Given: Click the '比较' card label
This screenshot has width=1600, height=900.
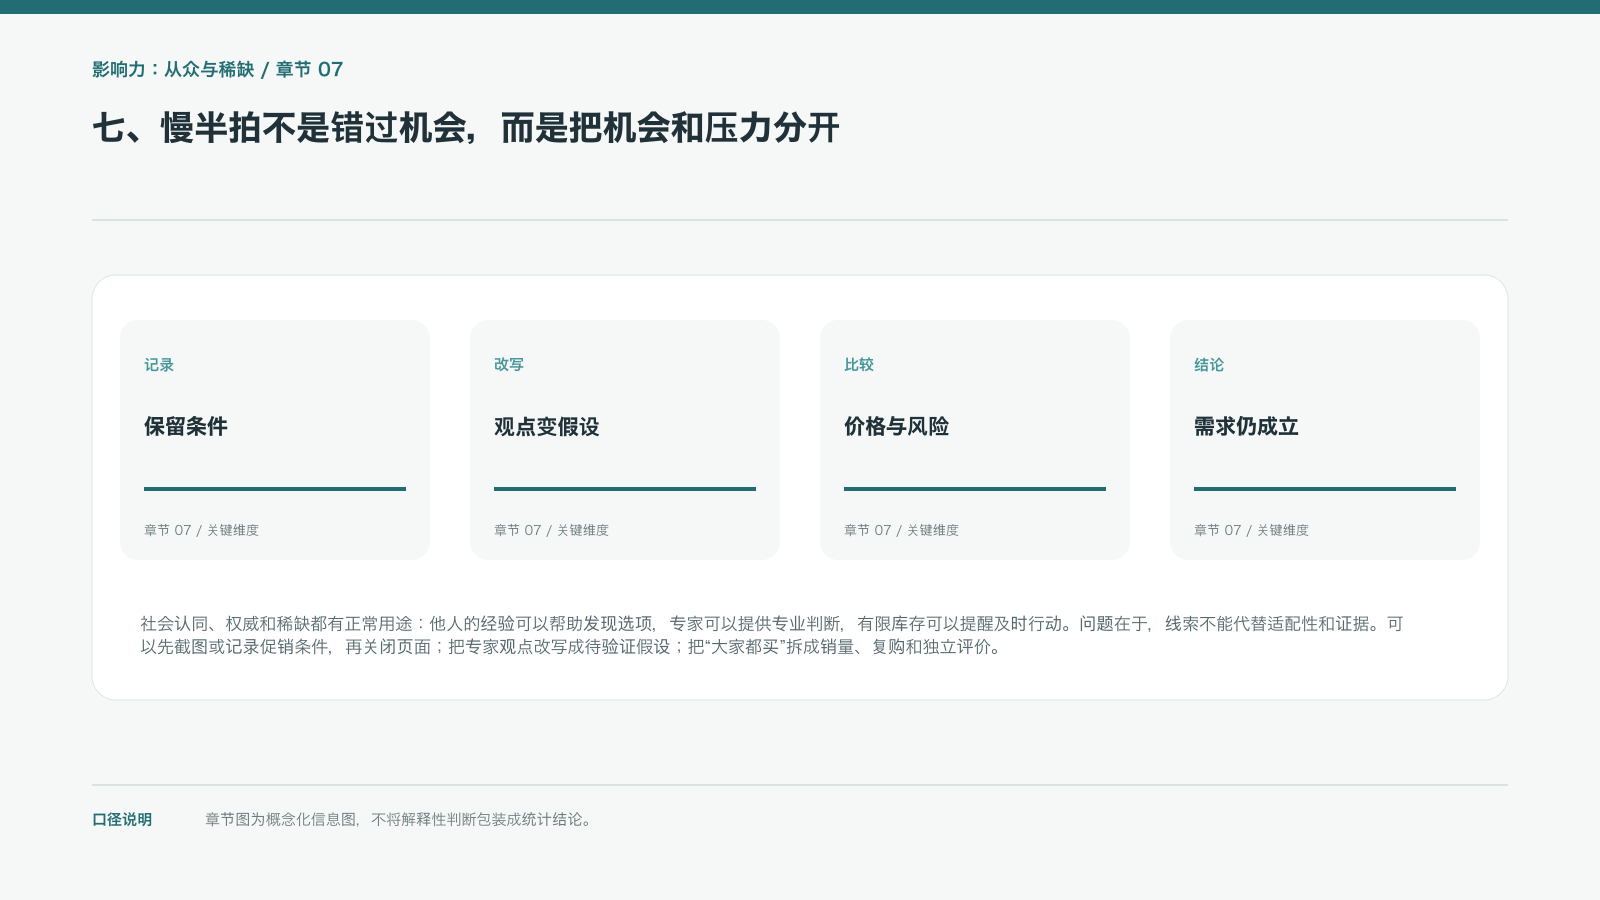Looking at the screenshot, I should pyautogui.click(x=859, y=365).
